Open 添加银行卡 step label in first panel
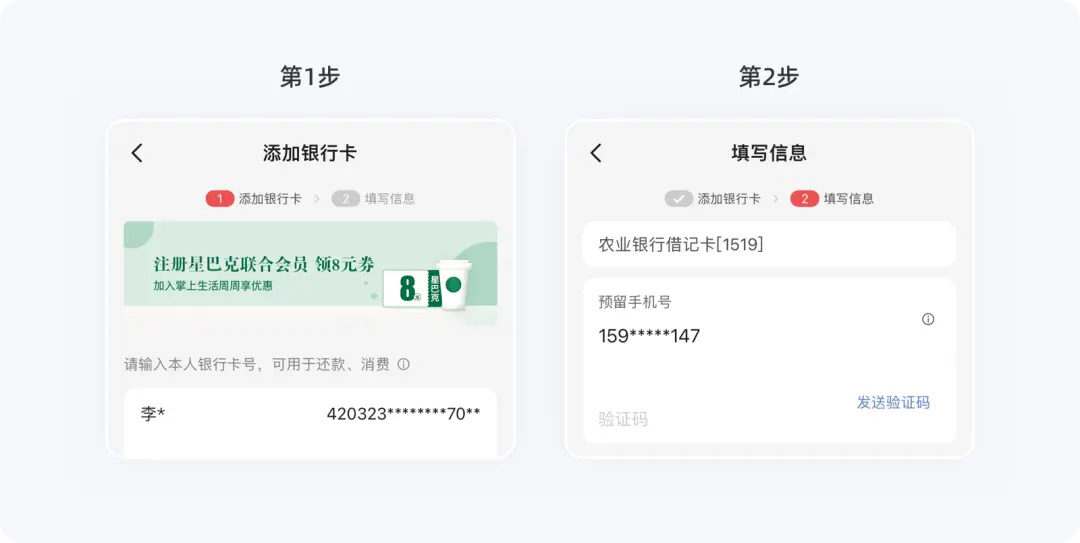This screenshot has width=1080, height=543. click(270, 199)
